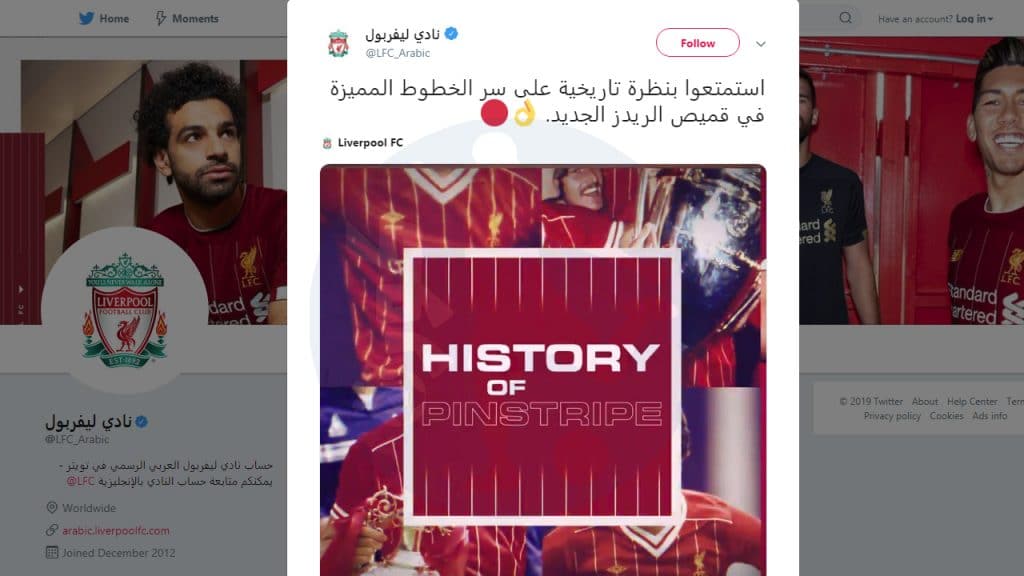Click the calendar icon beside Joined December 2012

pos(52,552)
